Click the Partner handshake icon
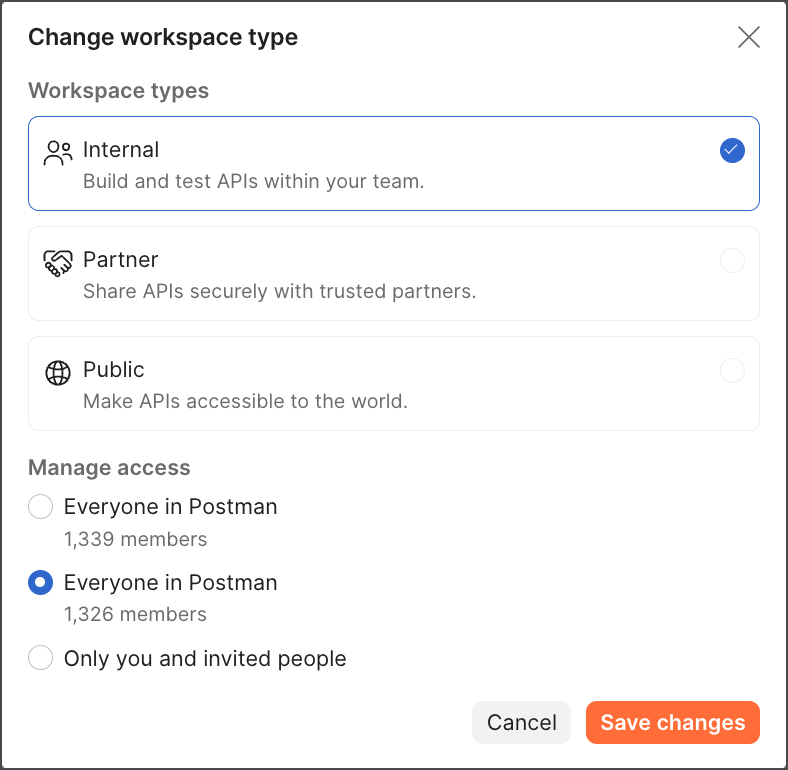Screen dimensions: 788x770 pyautogui.click(x=59, y=262)
